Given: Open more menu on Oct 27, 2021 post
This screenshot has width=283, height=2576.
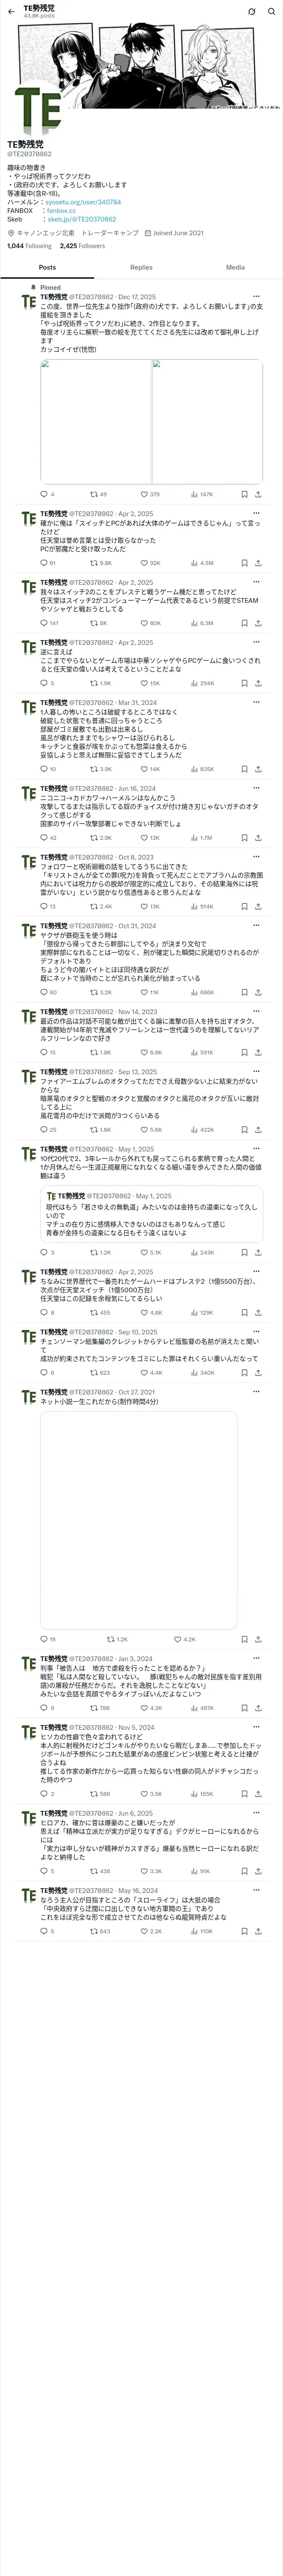Looking at the screenshot, I should click(x=256, y=1392).
